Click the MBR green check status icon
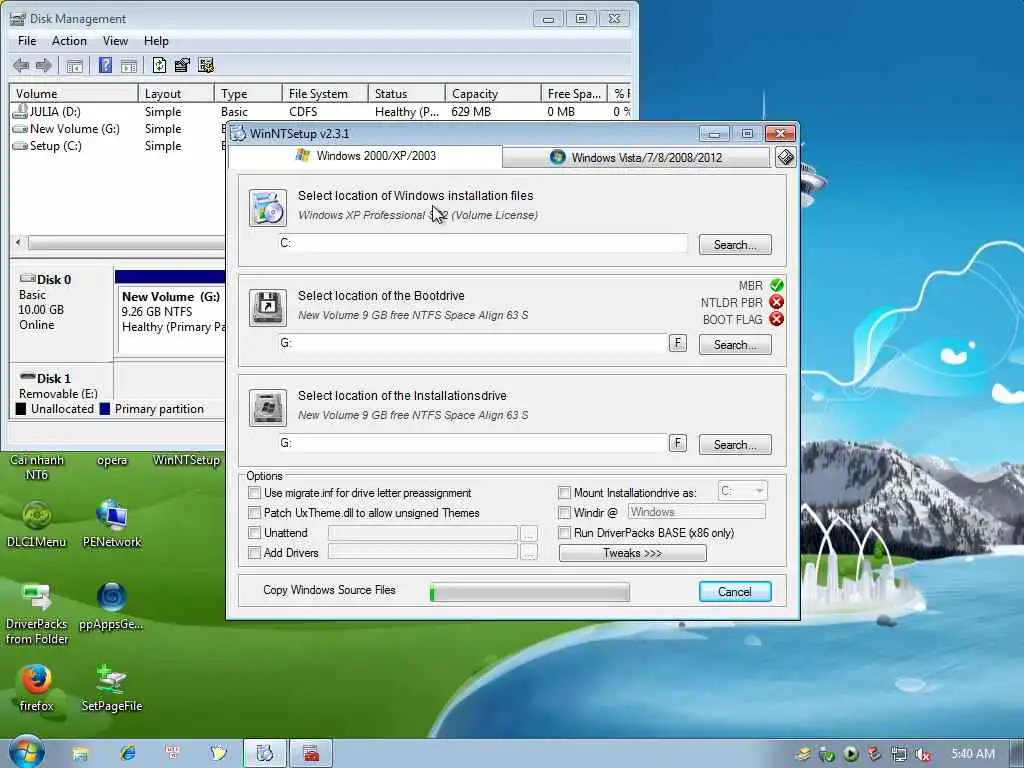This screenshot has height=768, width=1024. pyautogui.click(x=776, y=285)
